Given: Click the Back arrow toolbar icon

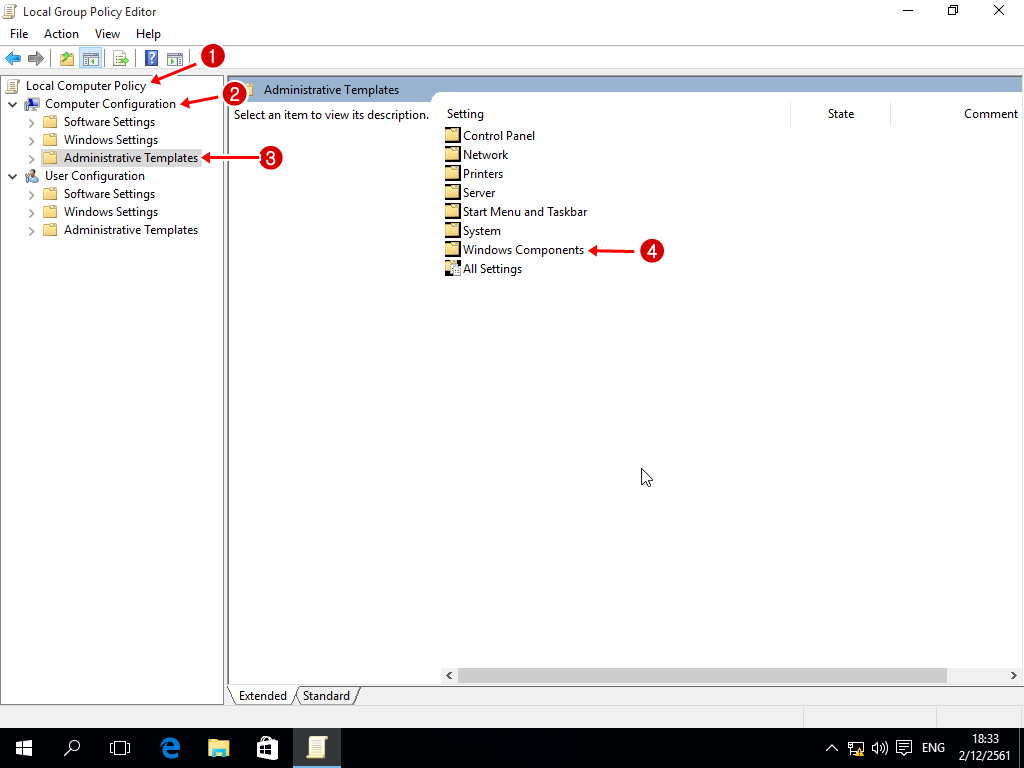Looking at the screenshot, I should (13, 59).
